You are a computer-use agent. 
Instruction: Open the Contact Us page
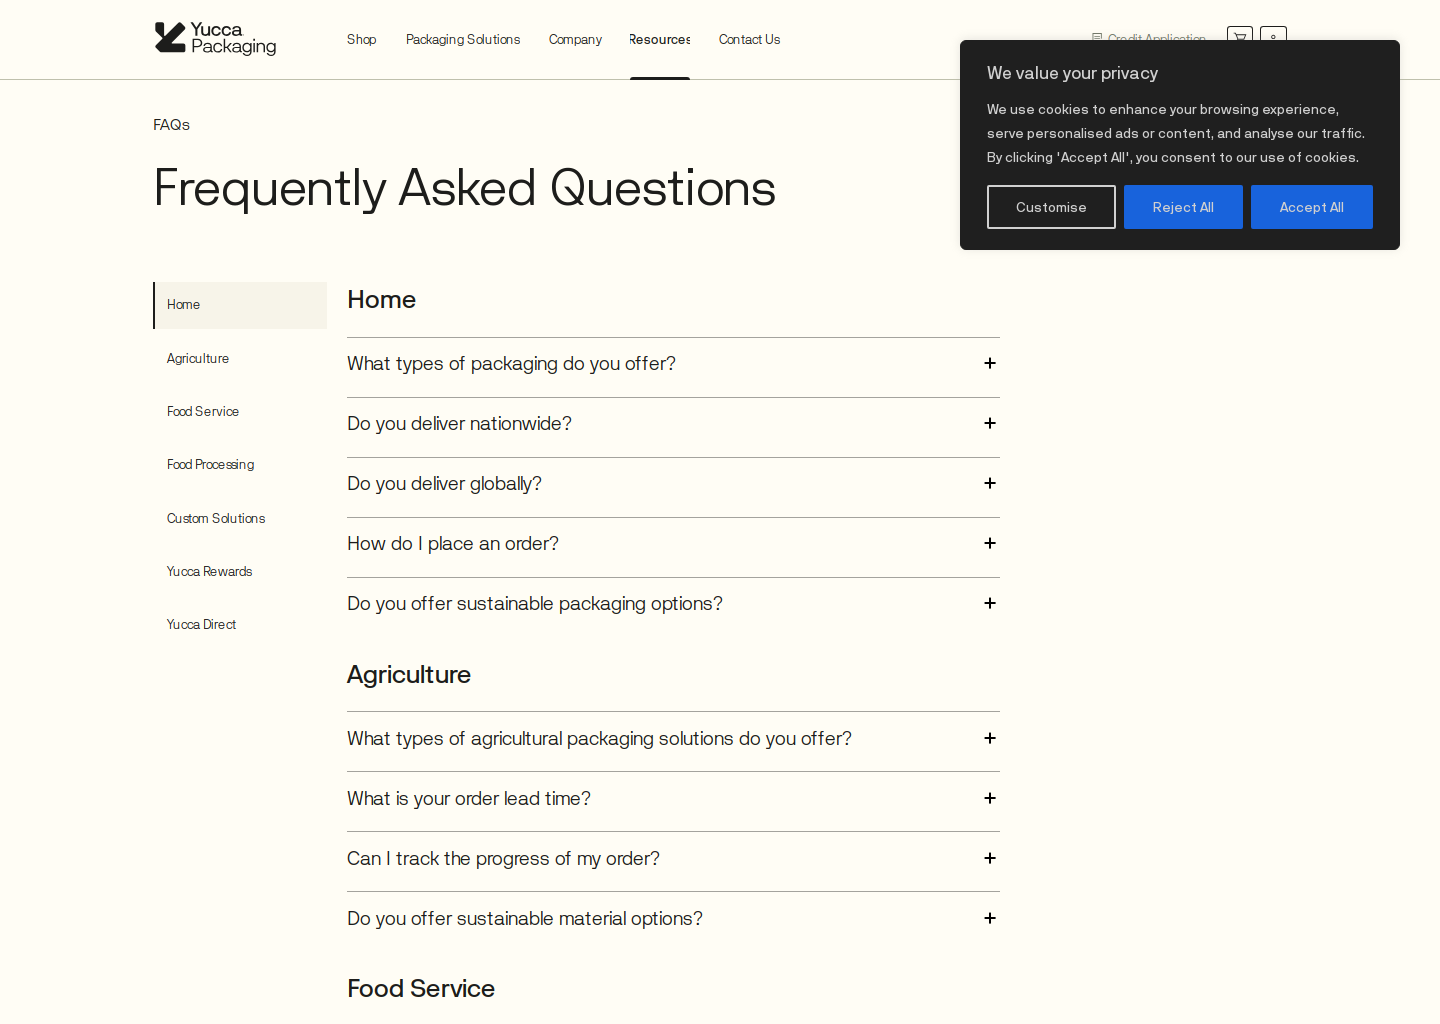pyautogui.click(x=749, y=39)
